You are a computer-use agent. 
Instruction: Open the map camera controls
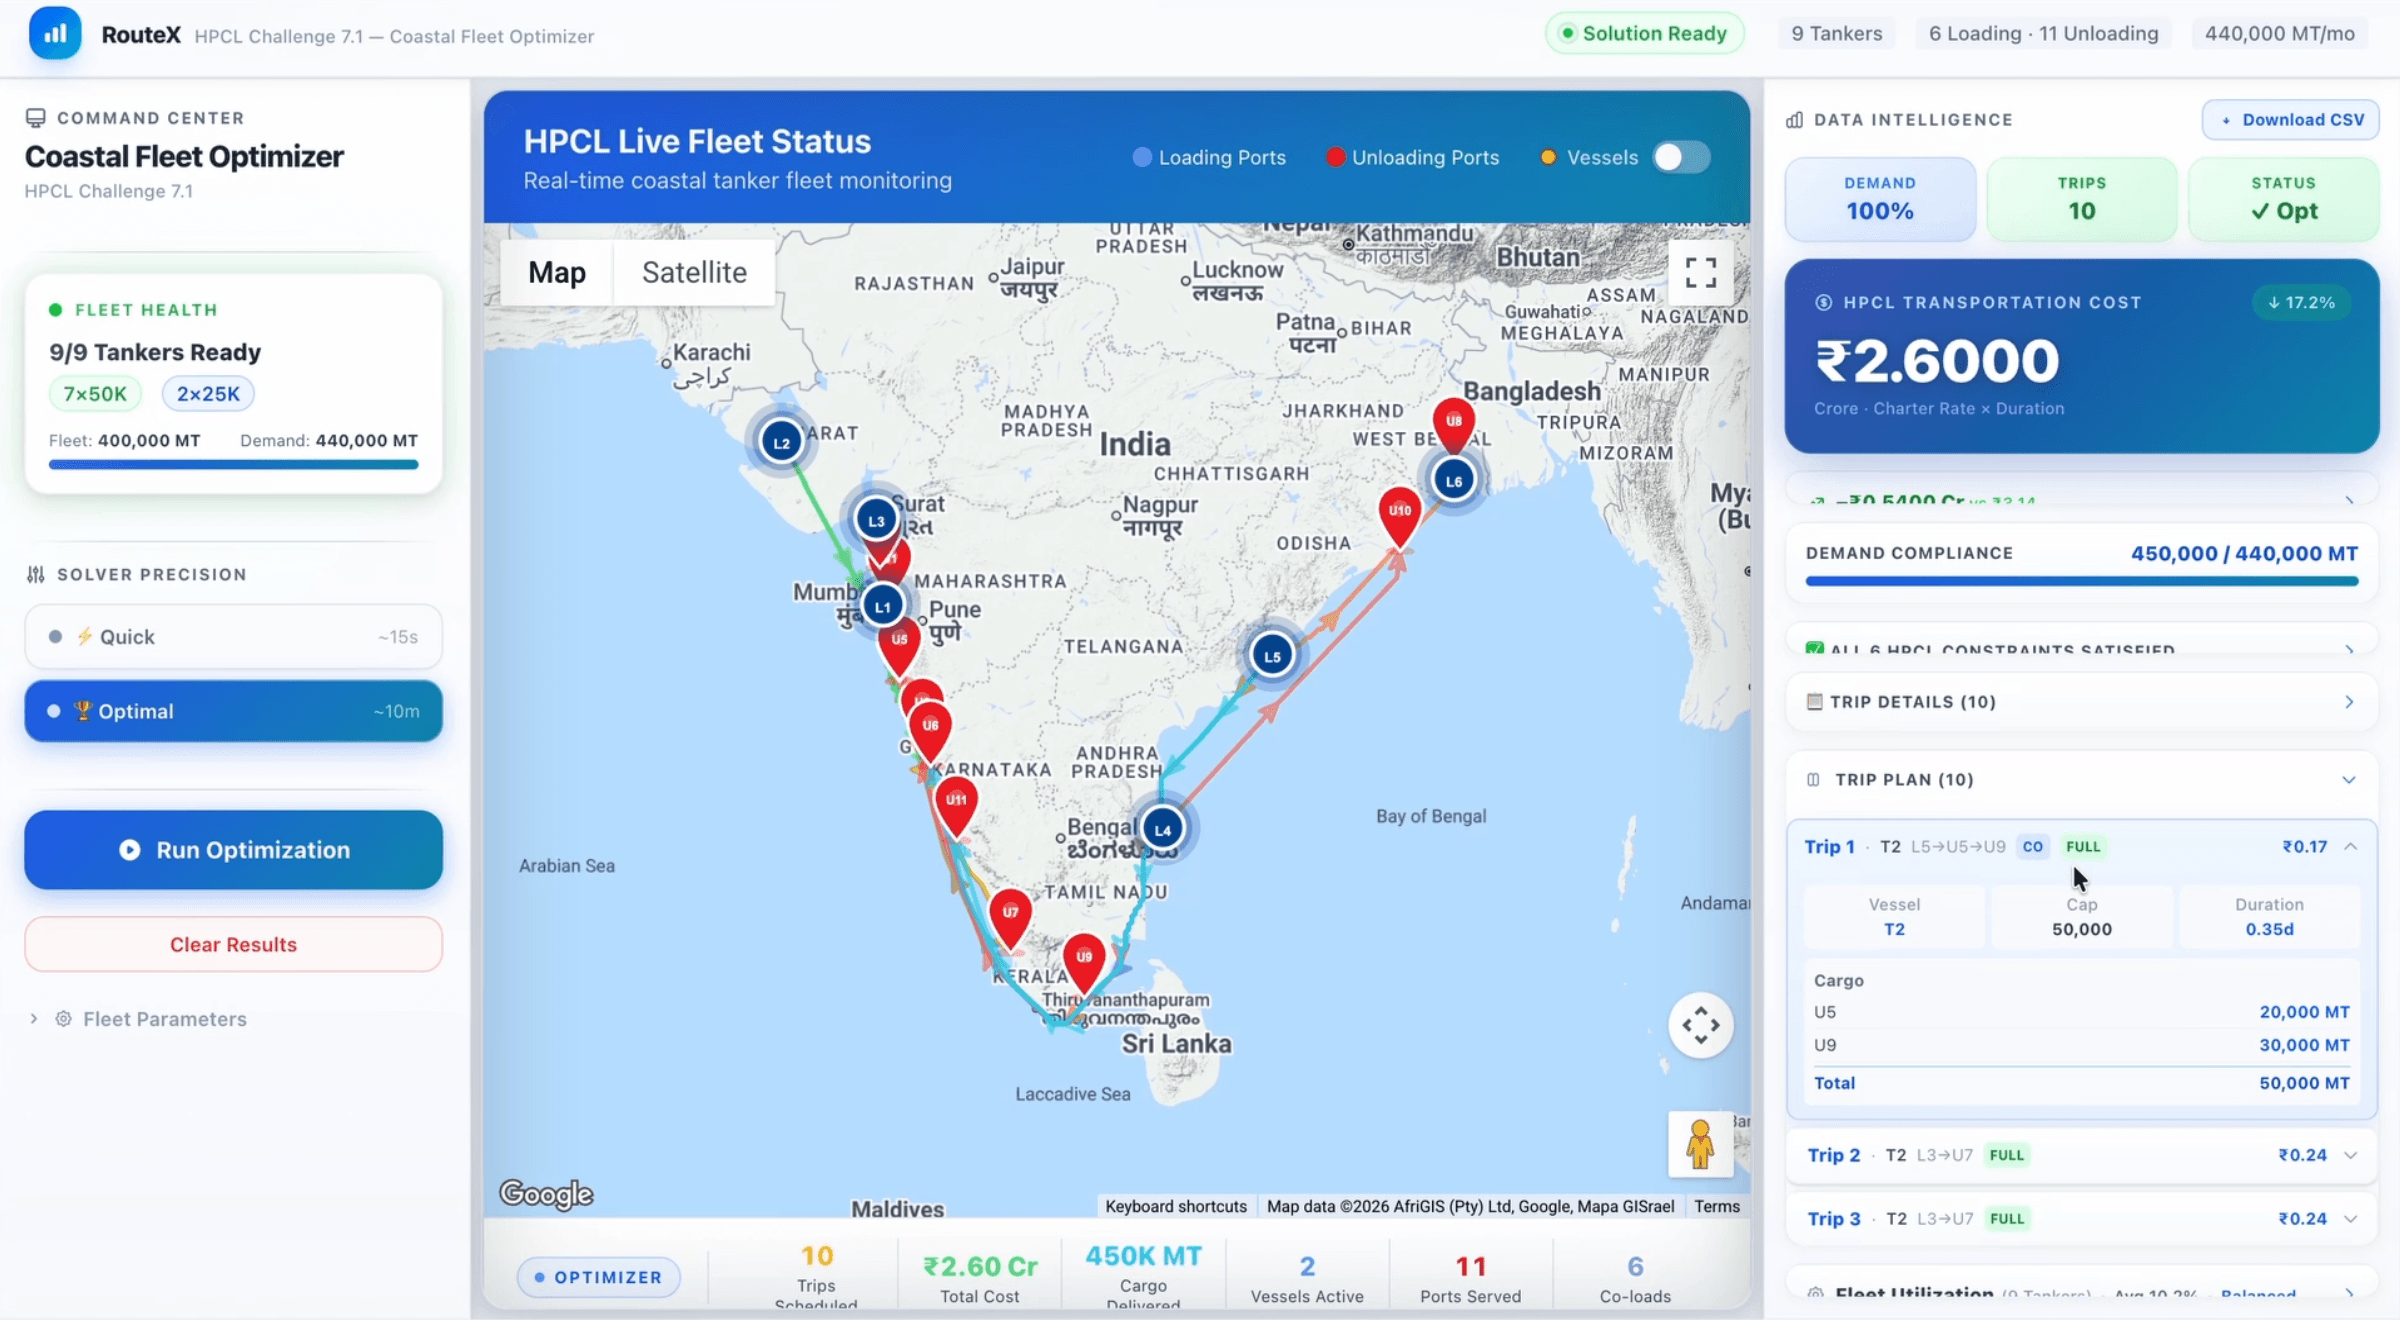[1700, 1025]
